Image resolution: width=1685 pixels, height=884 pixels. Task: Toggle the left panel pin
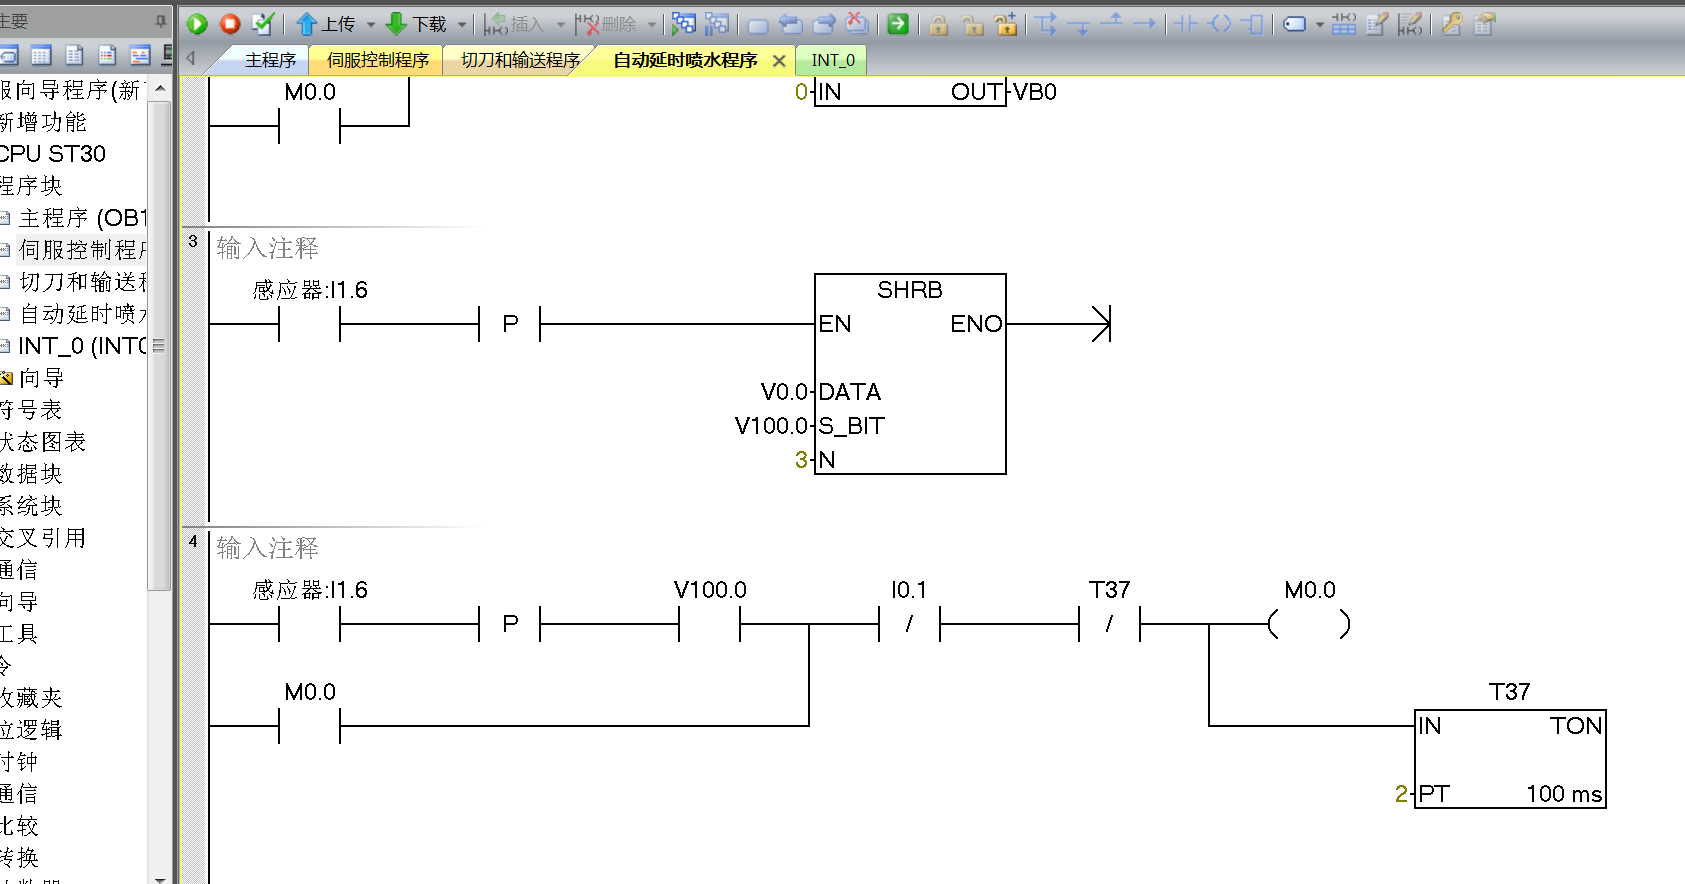(161, 21)
